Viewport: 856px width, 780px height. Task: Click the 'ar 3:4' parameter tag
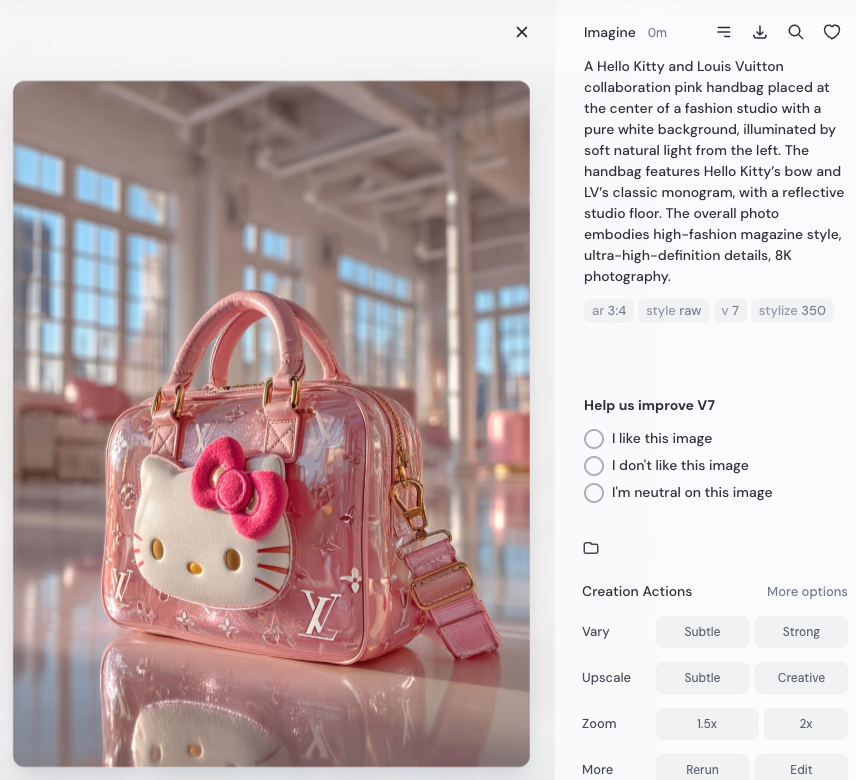(x=608, y=311)
